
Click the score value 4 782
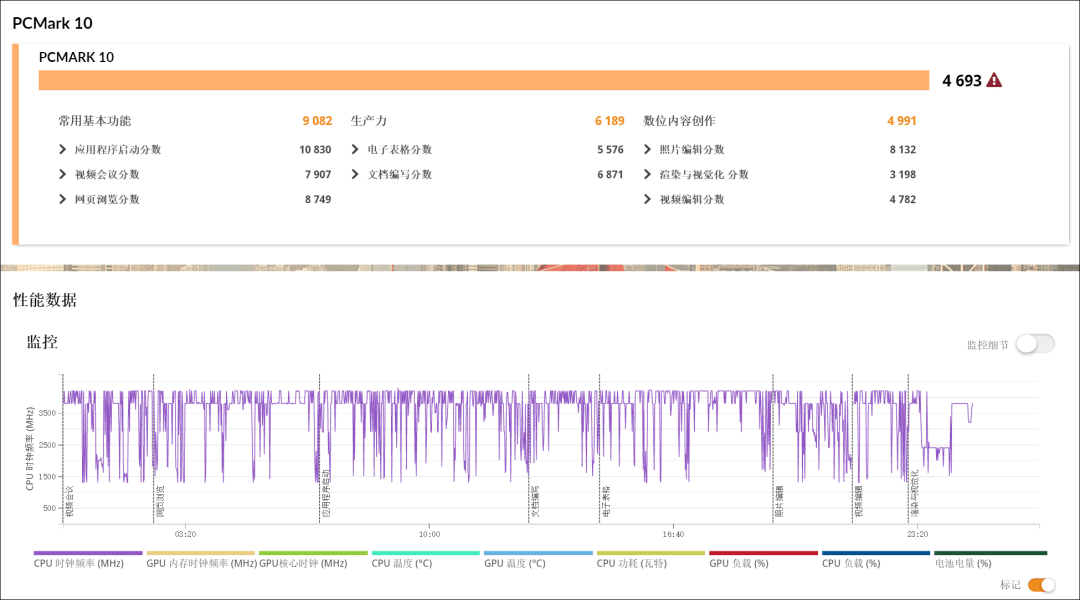click(x=902, y=199)
